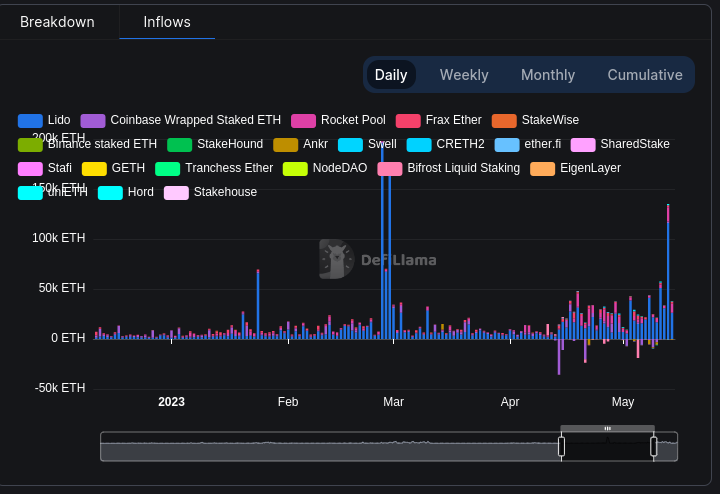Click the tall mid-May inflow bar
This screenshot has height=494, width=720.
668,272
